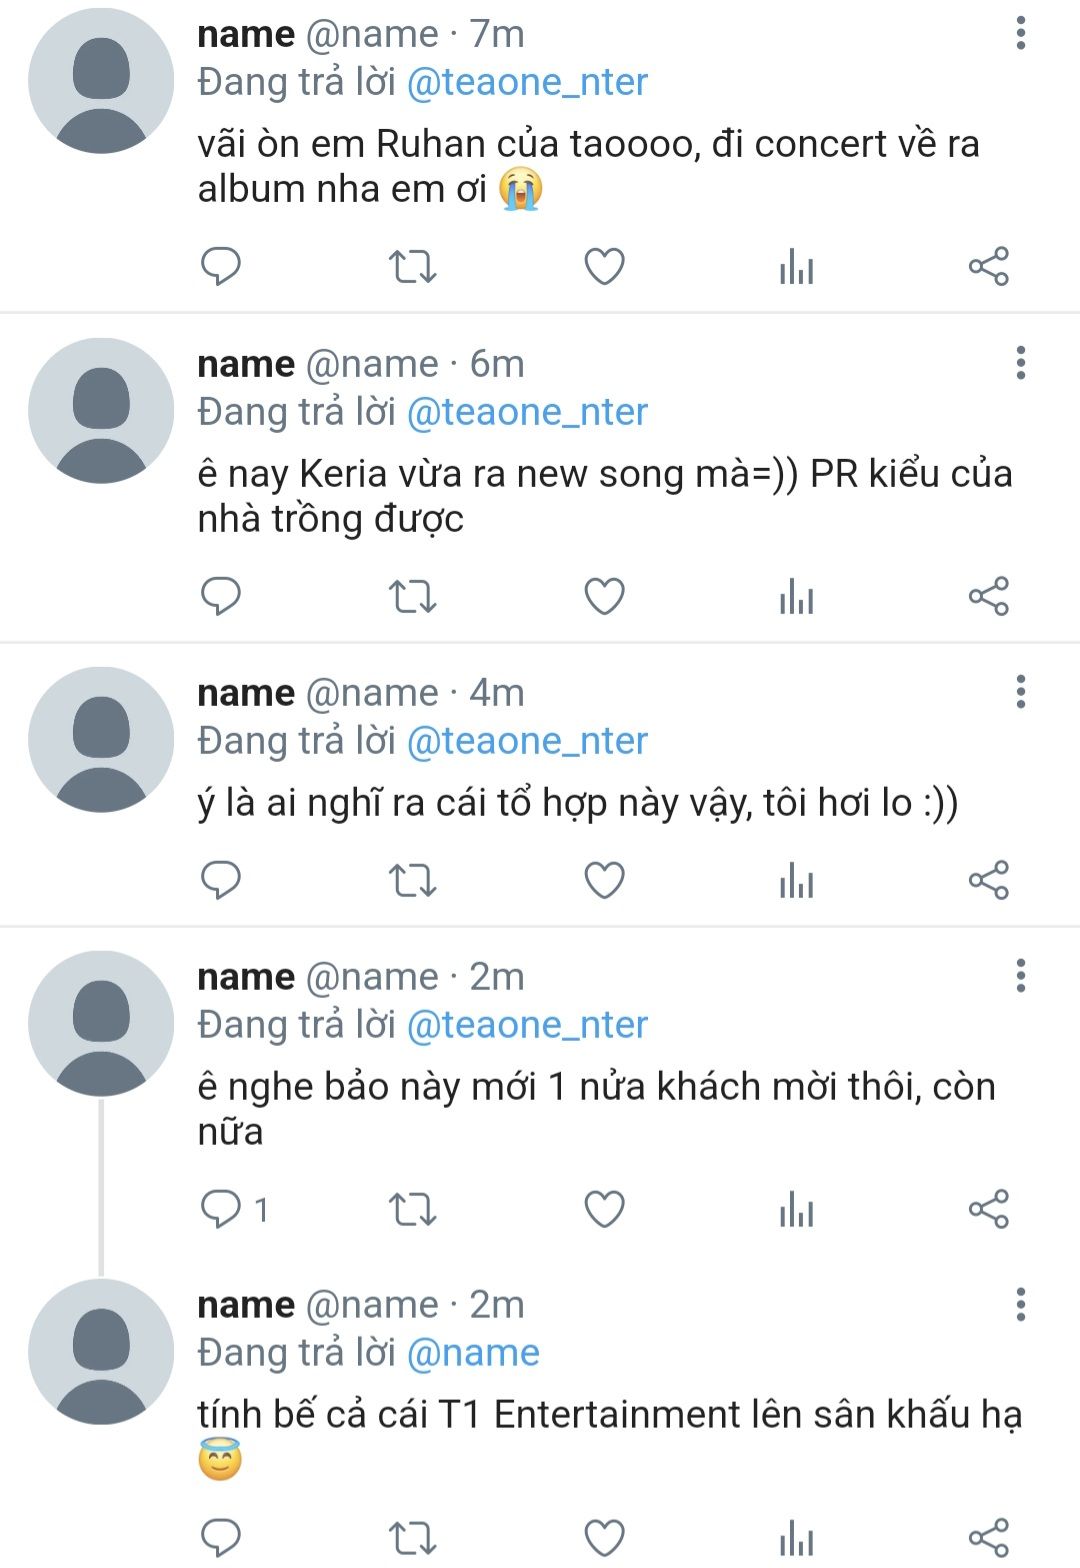Open the @name mention in the last reply
This screenshot has width=1080, height=1568.
coord(473,1353)
